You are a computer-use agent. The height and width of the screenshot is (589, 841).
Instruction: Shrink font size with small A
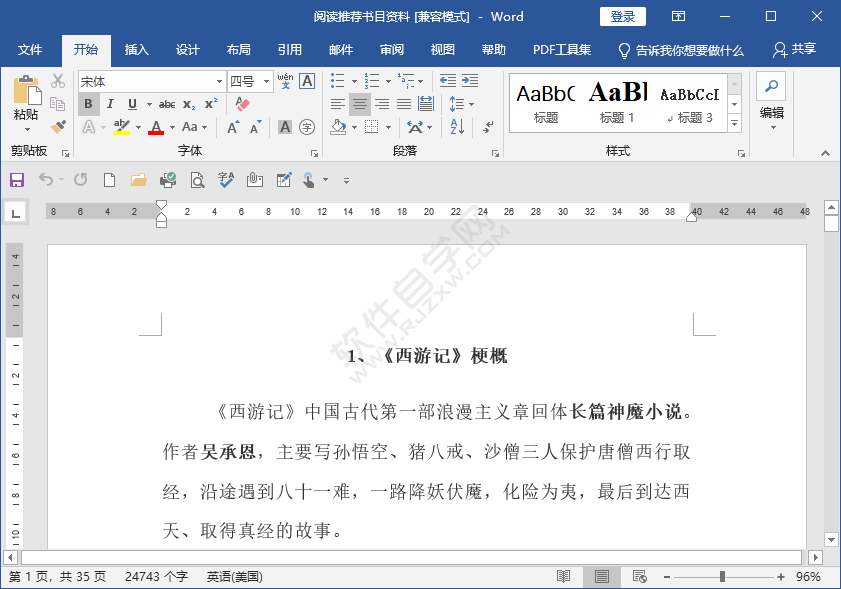click(x=255, y=127)
